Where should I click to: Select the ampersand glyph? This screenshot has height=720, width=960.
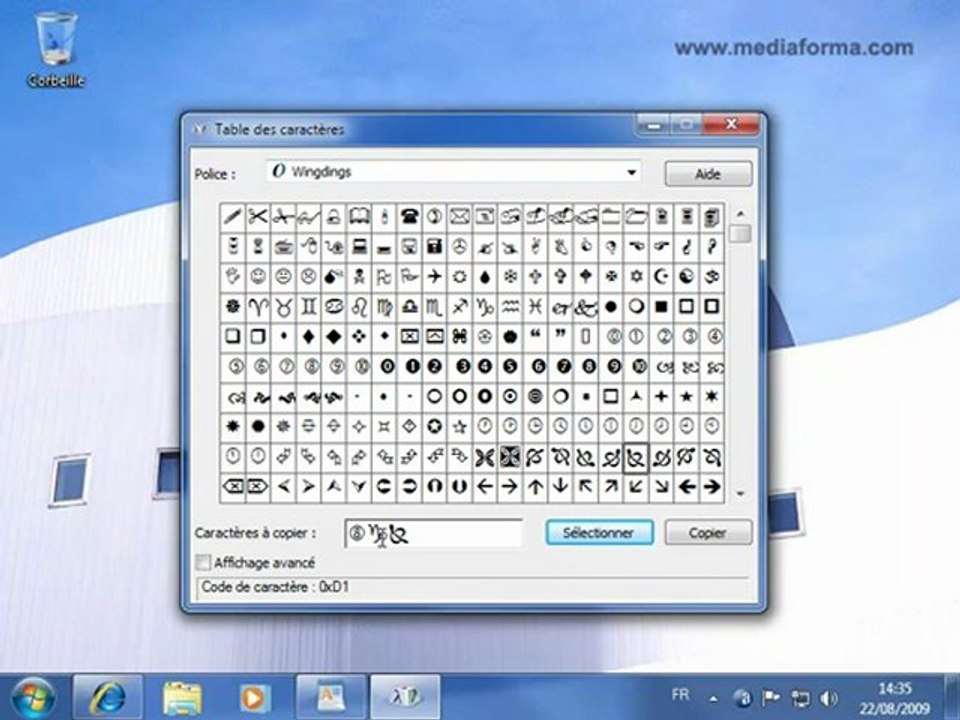click(586, 307)
